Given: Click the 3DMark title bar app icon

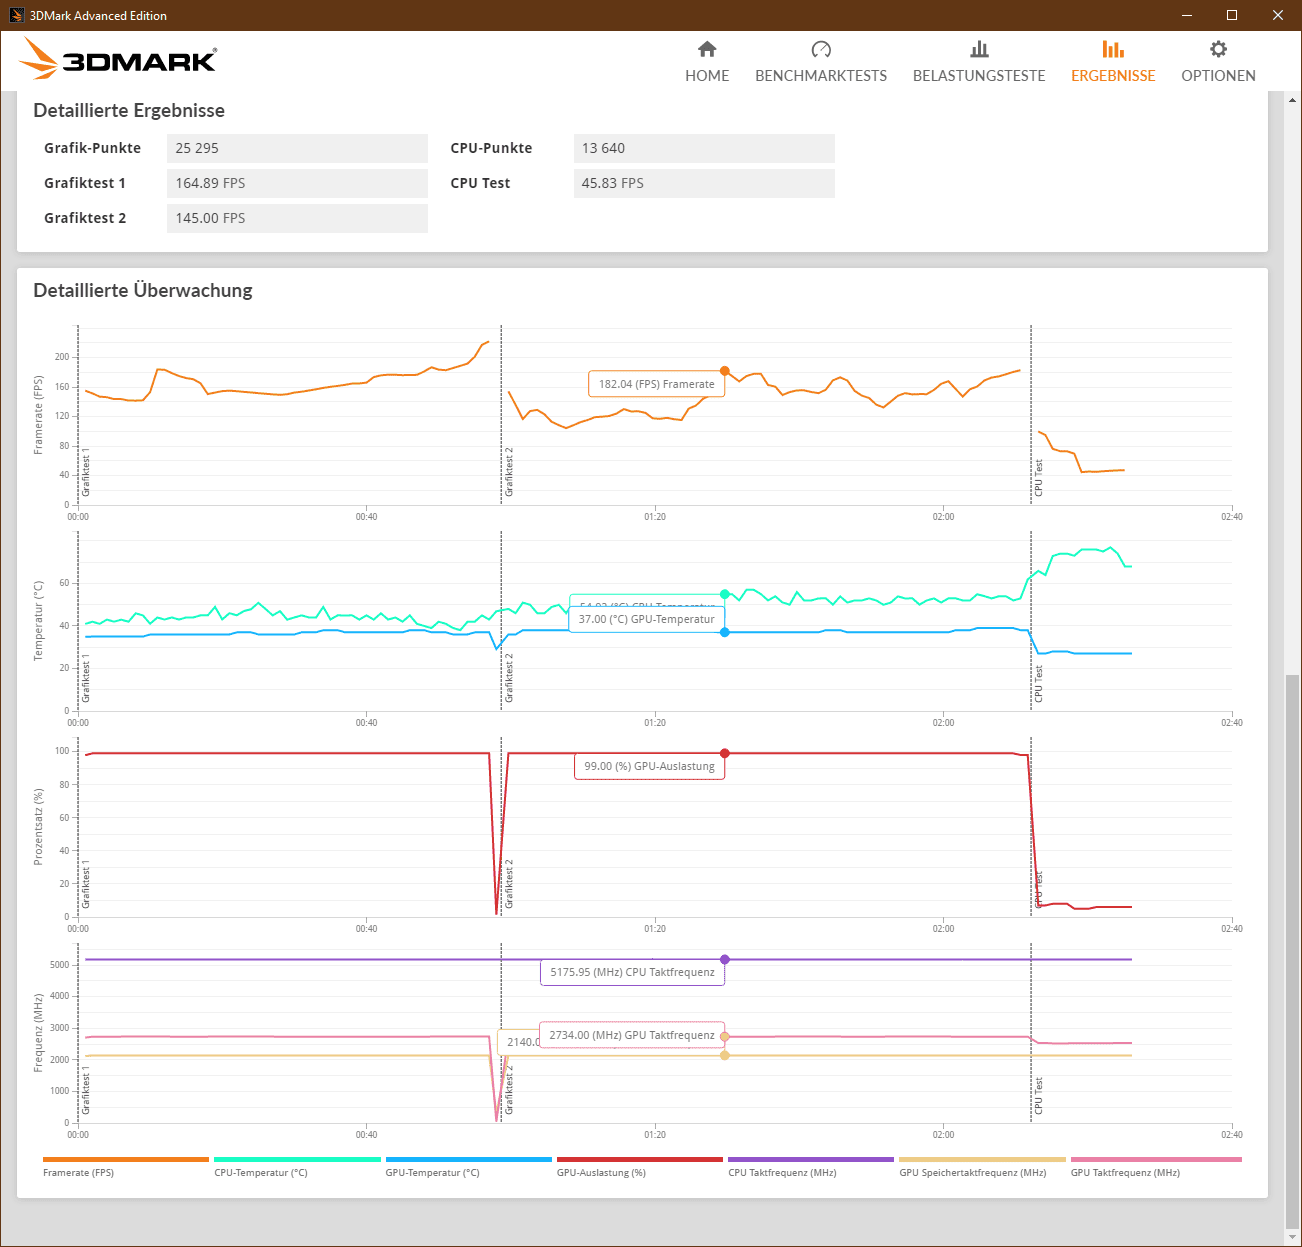Looking at the screenshot, I should tap(16, 15).
